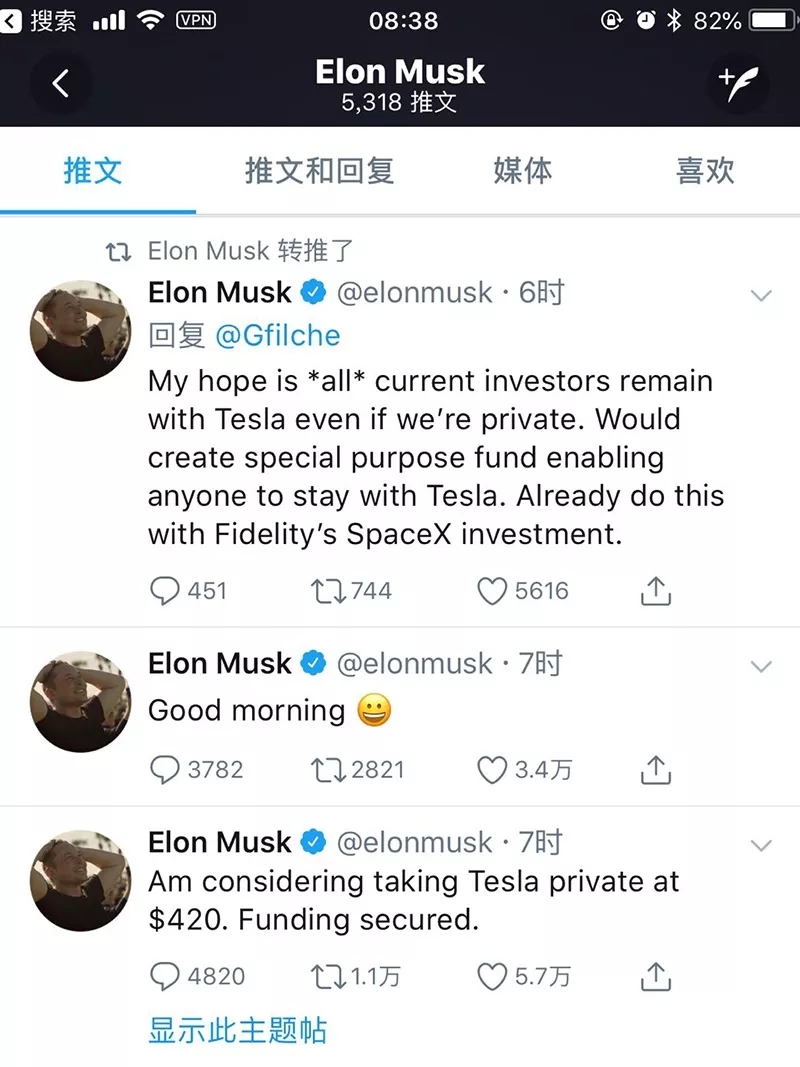Share the Good morning tweet
The height and width of the screenshot is (1067, 800).
pyautogui.click(x=654, y=770)
